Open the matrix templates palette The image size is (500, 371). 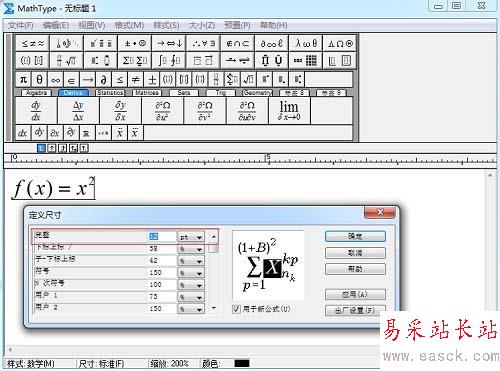coord(306,60)
